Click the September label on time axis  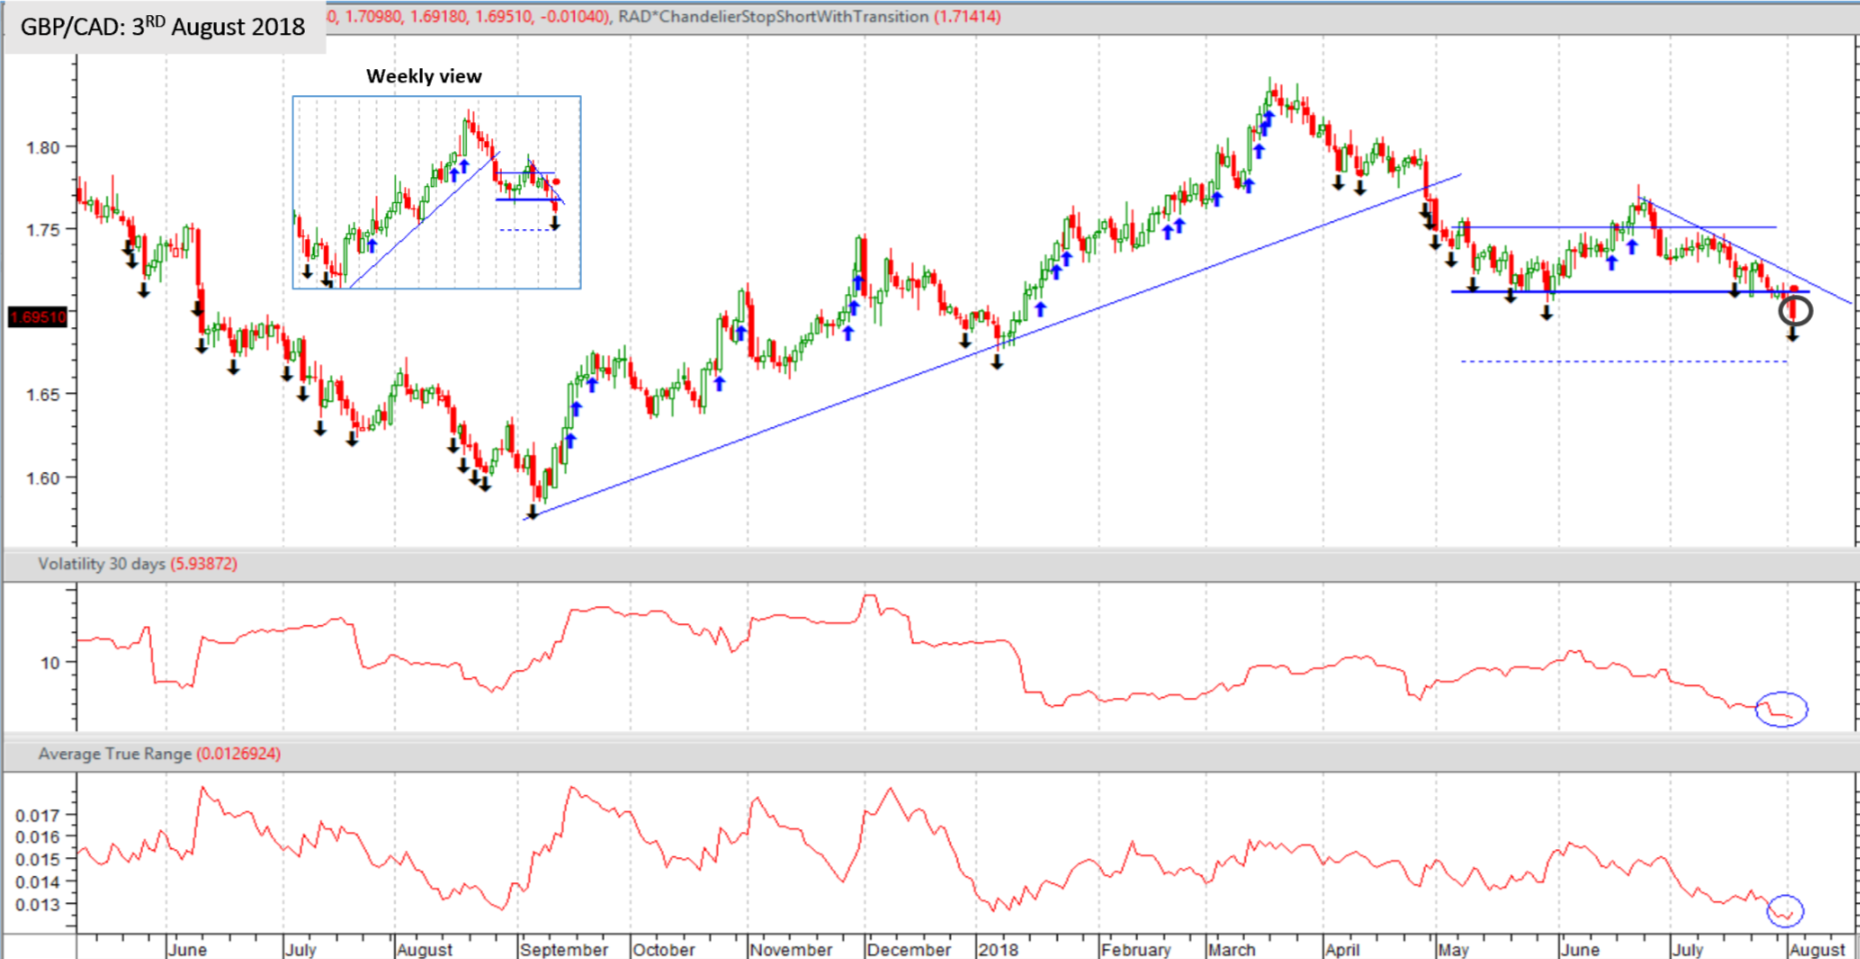click(564, 949)
